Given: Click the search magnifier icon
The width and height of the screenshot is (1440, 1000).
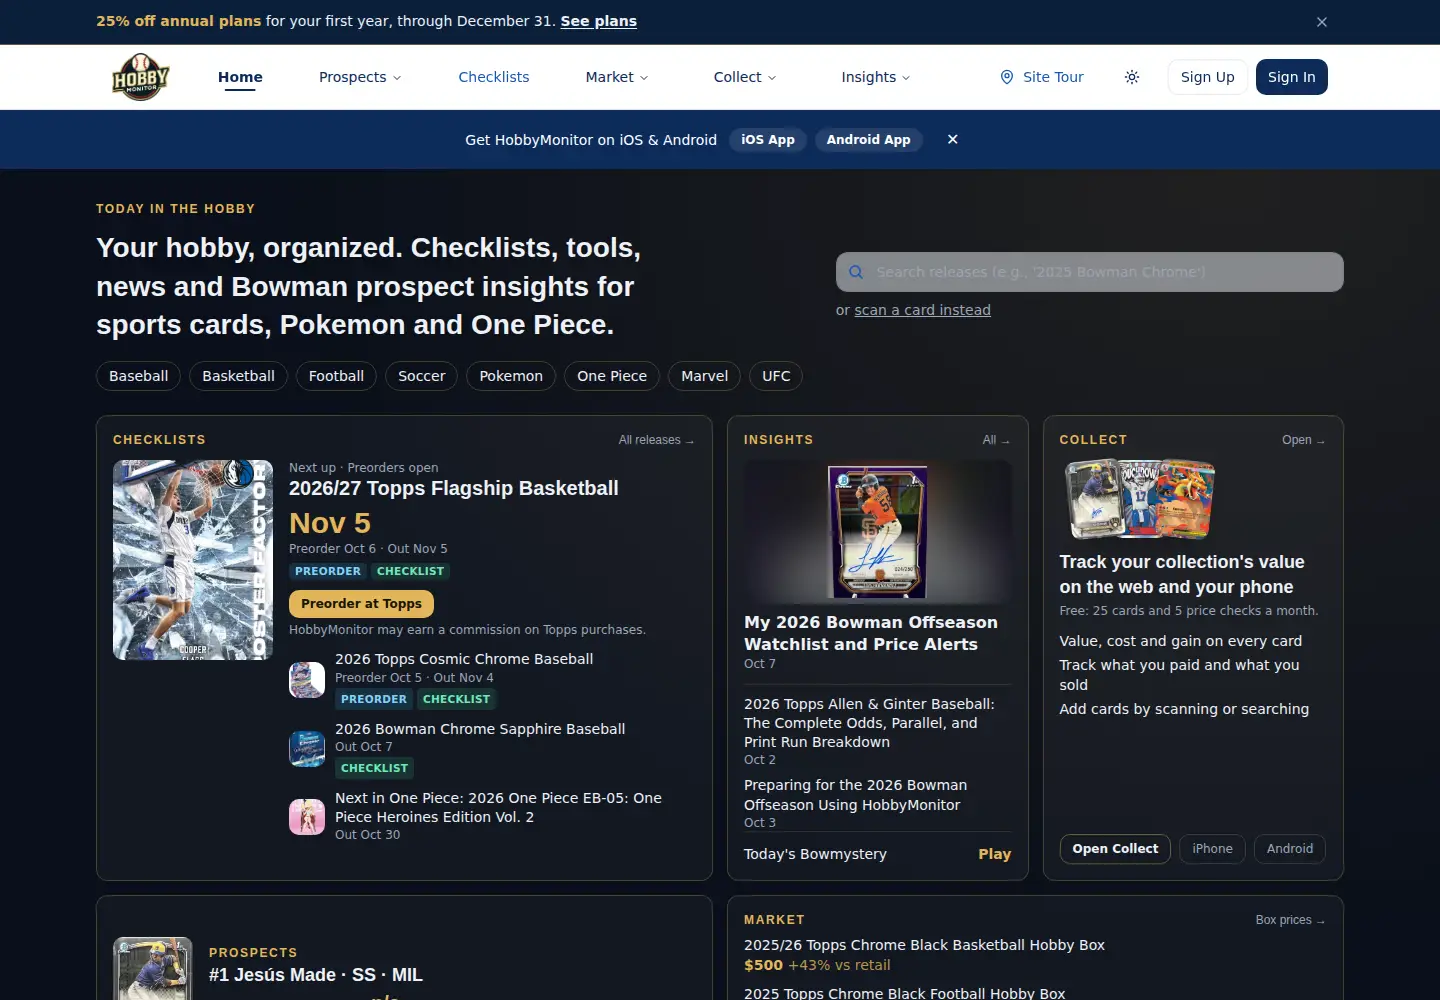Looking at the screenshot, I should point(856,272).
